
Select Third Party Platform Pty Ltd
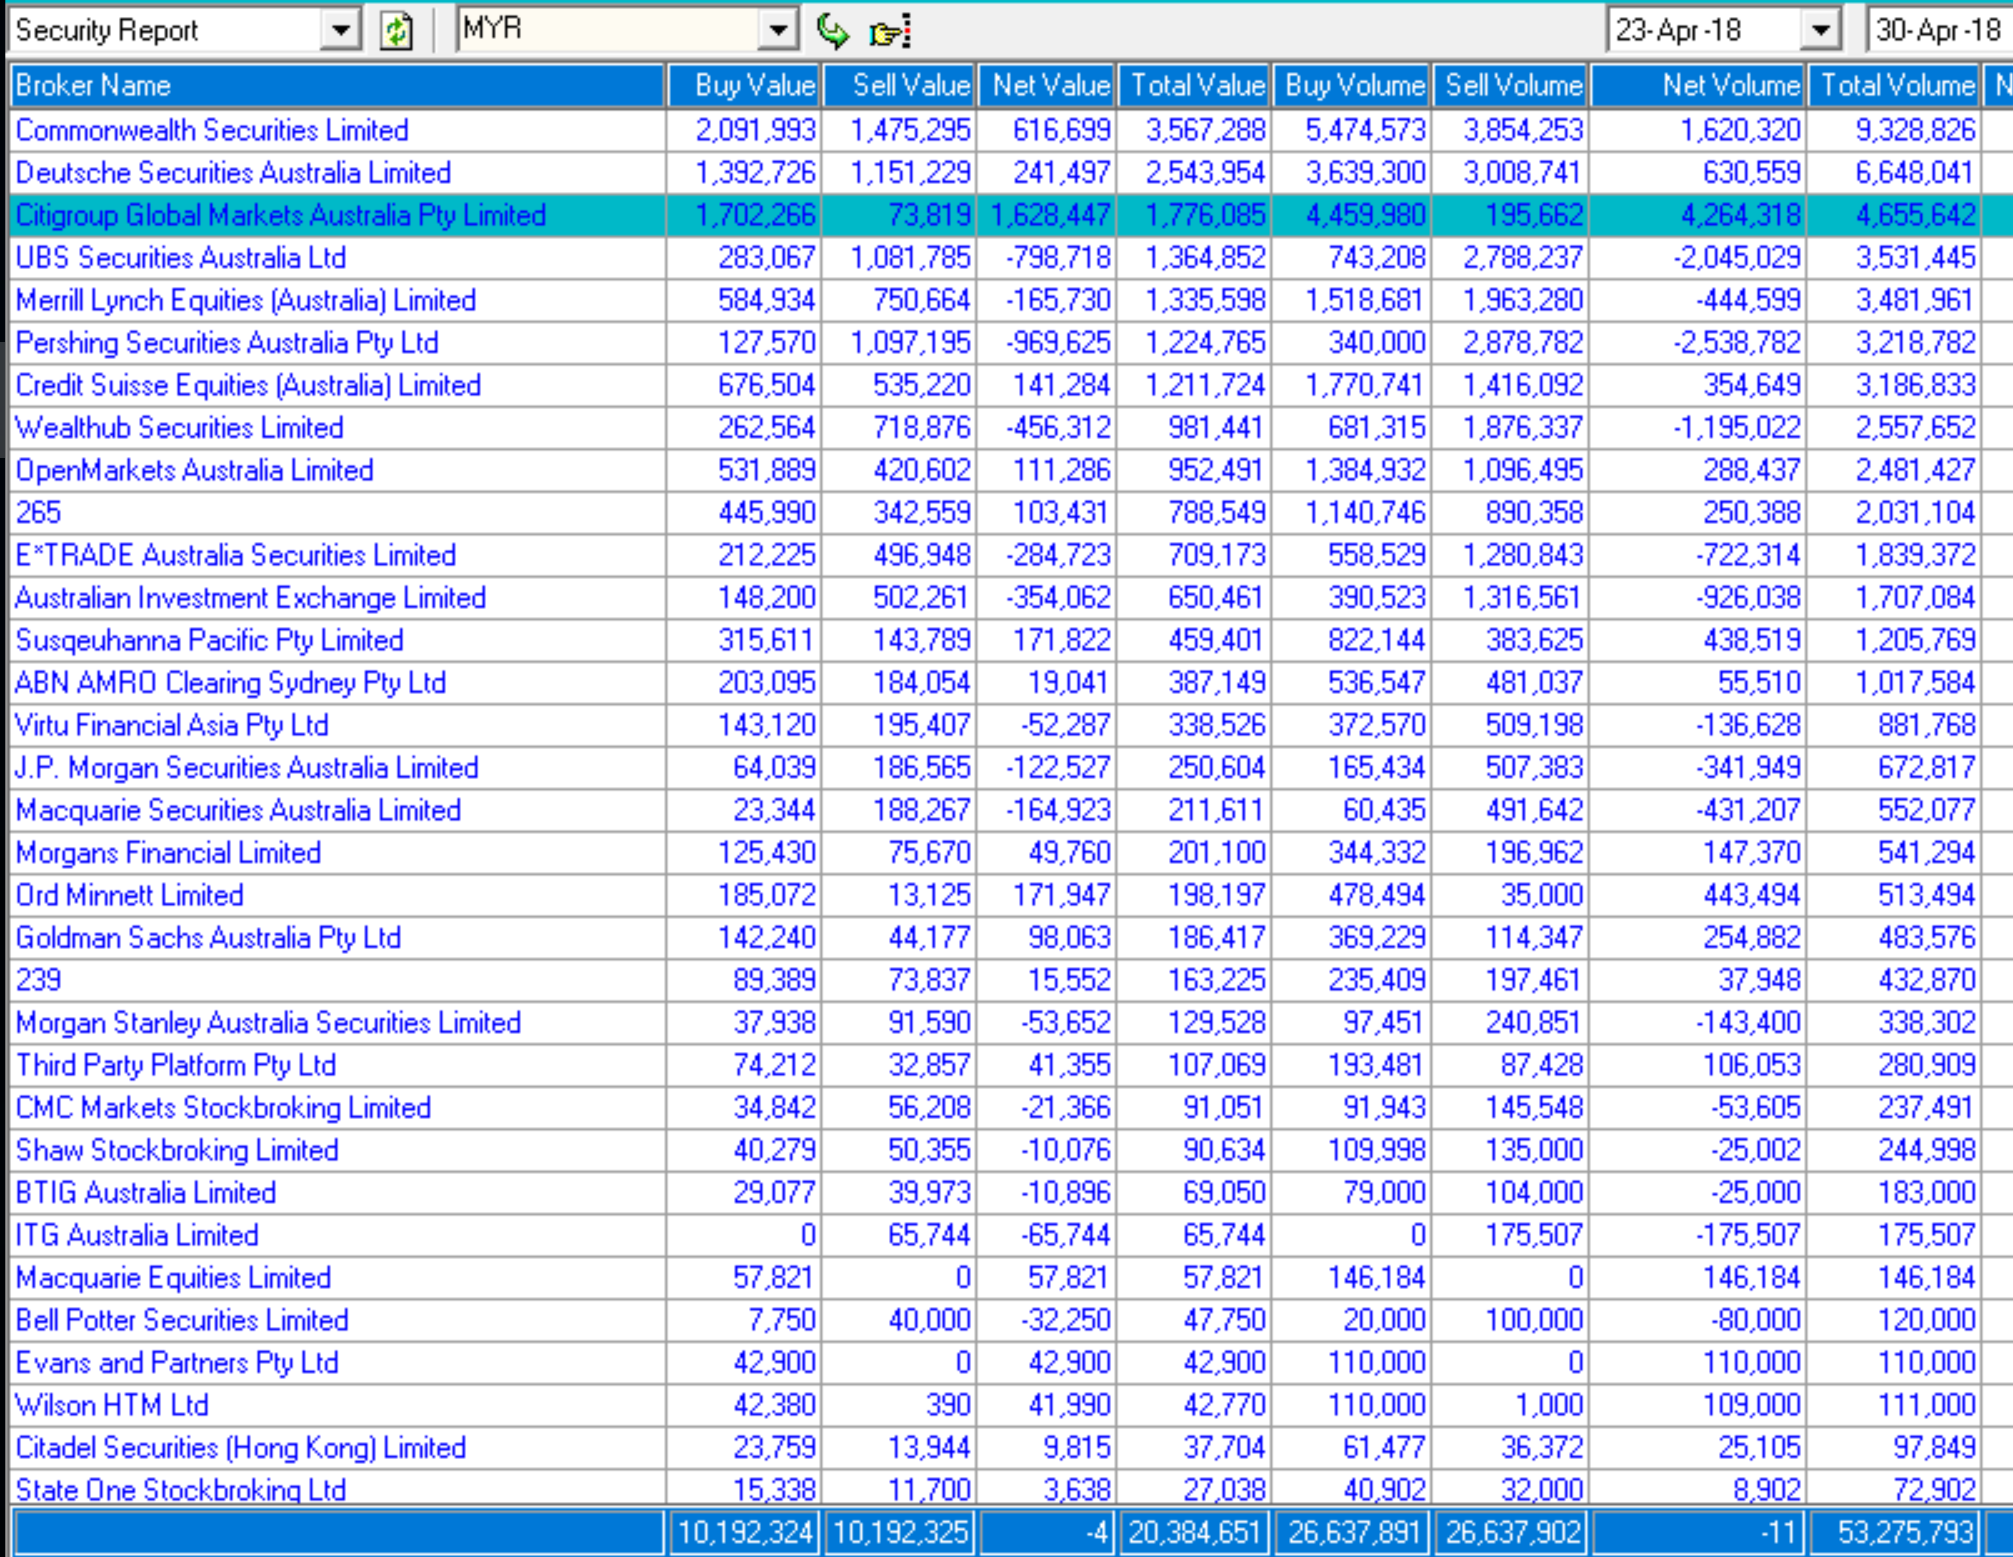1011,1065
